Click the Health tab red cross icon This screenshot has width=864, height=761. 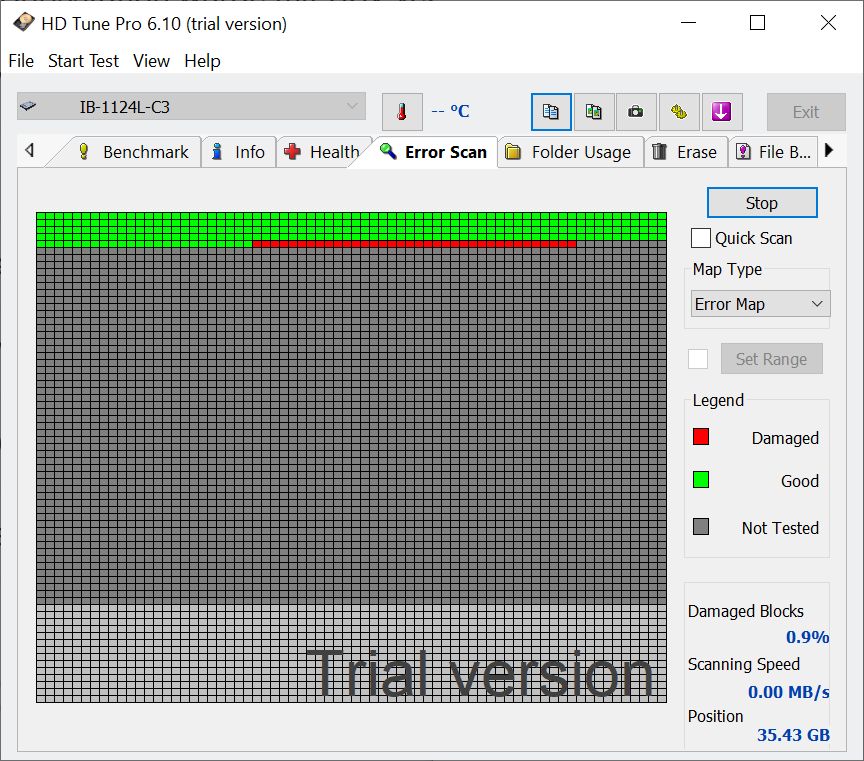tap(292, 152)
